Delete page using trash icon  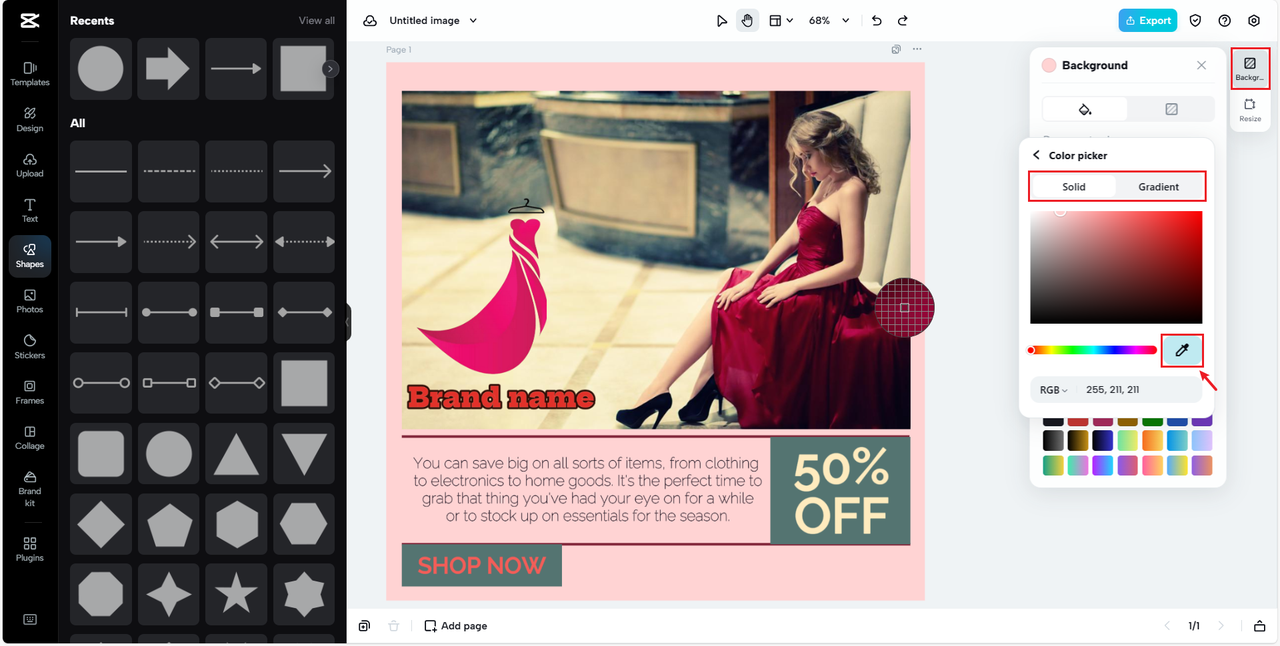pos(394,626)
